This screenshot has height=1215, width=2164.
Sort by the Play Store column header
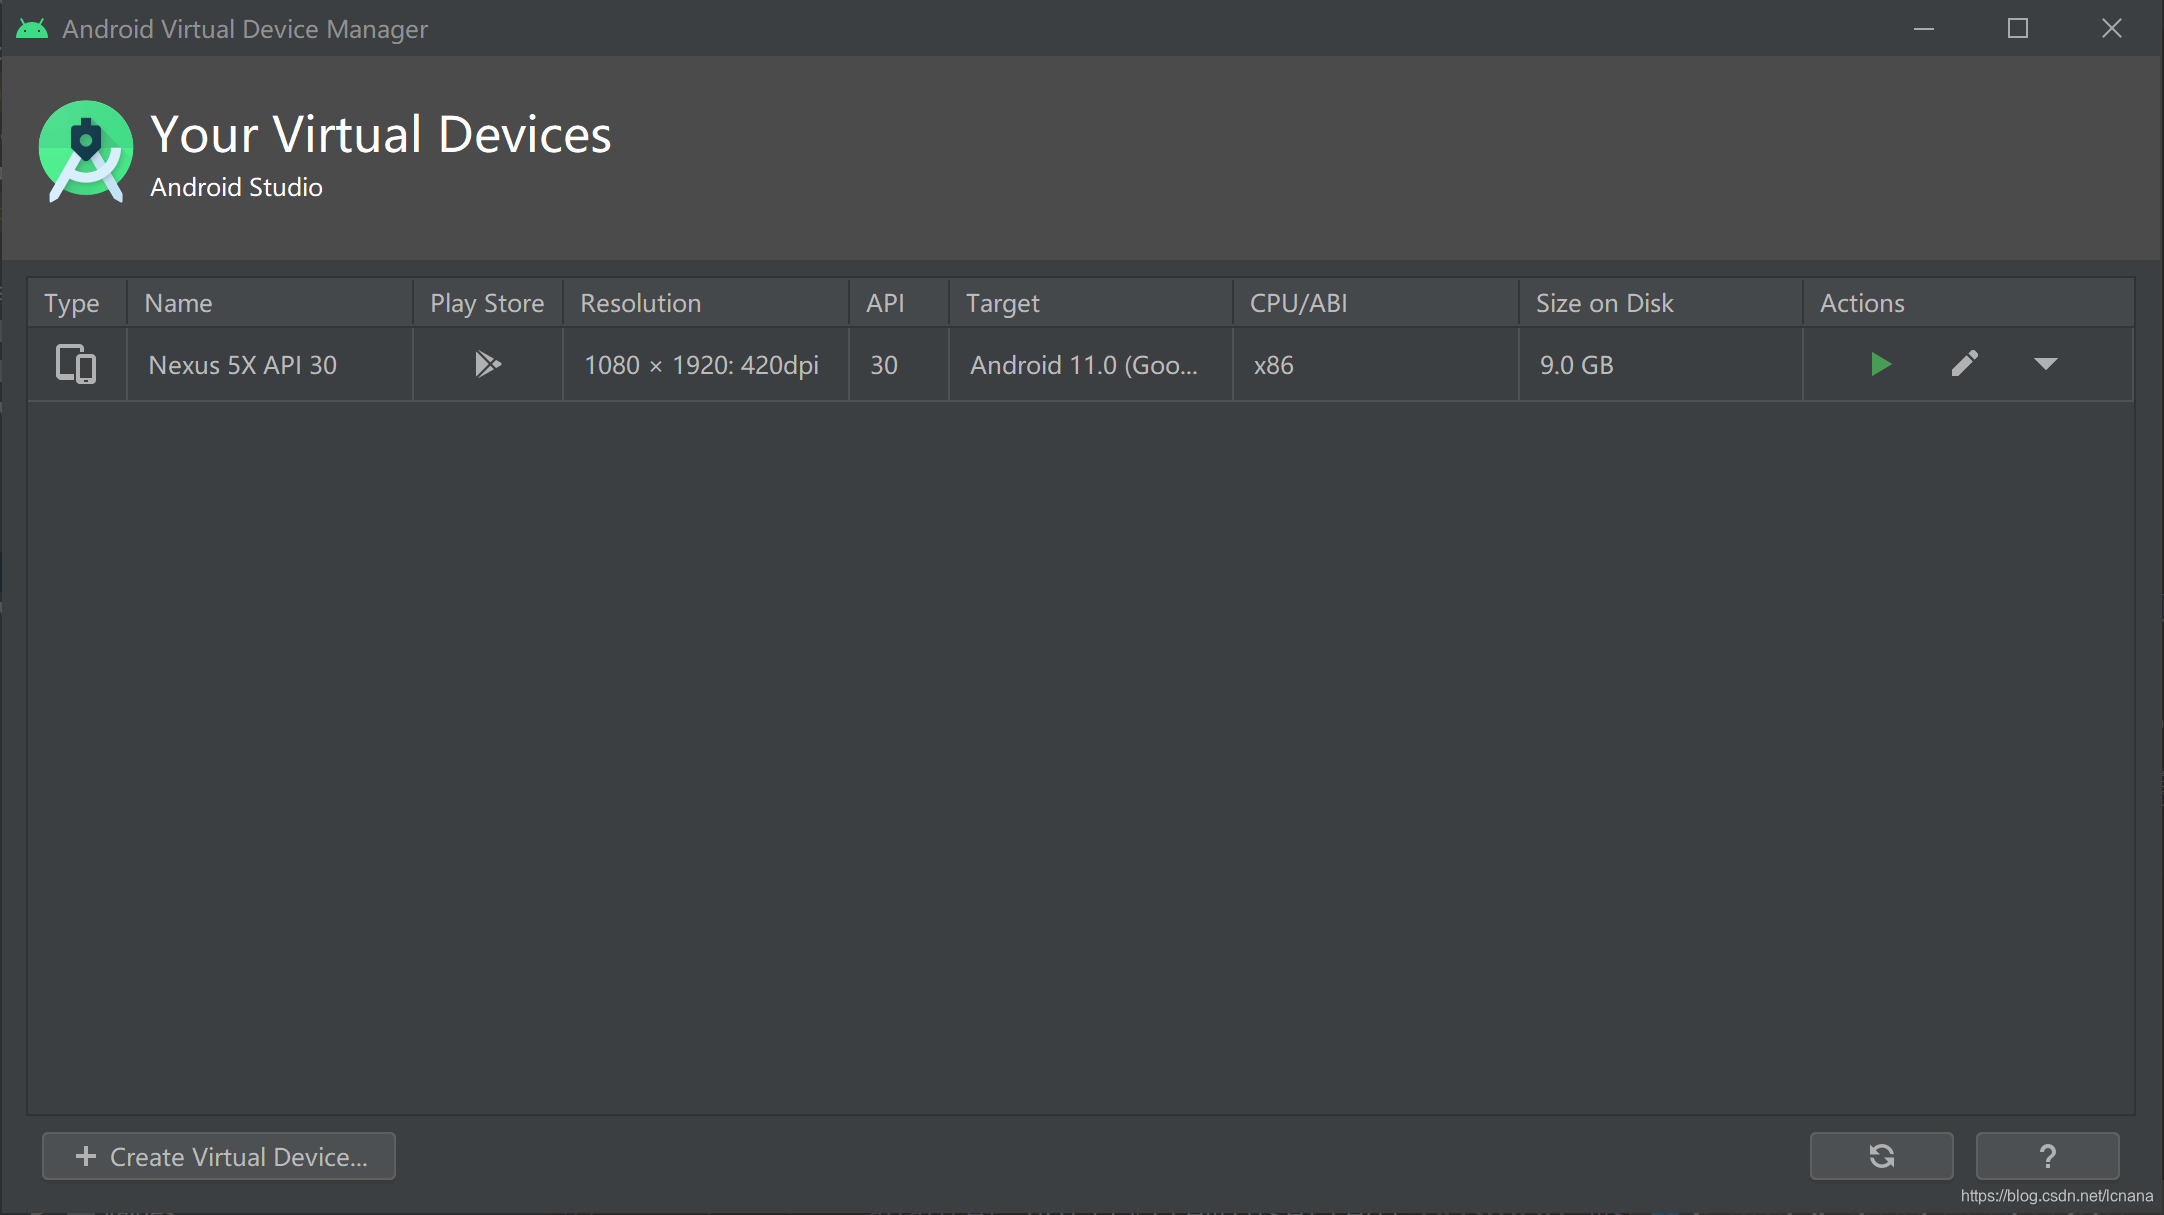click(x=488, y=303)
